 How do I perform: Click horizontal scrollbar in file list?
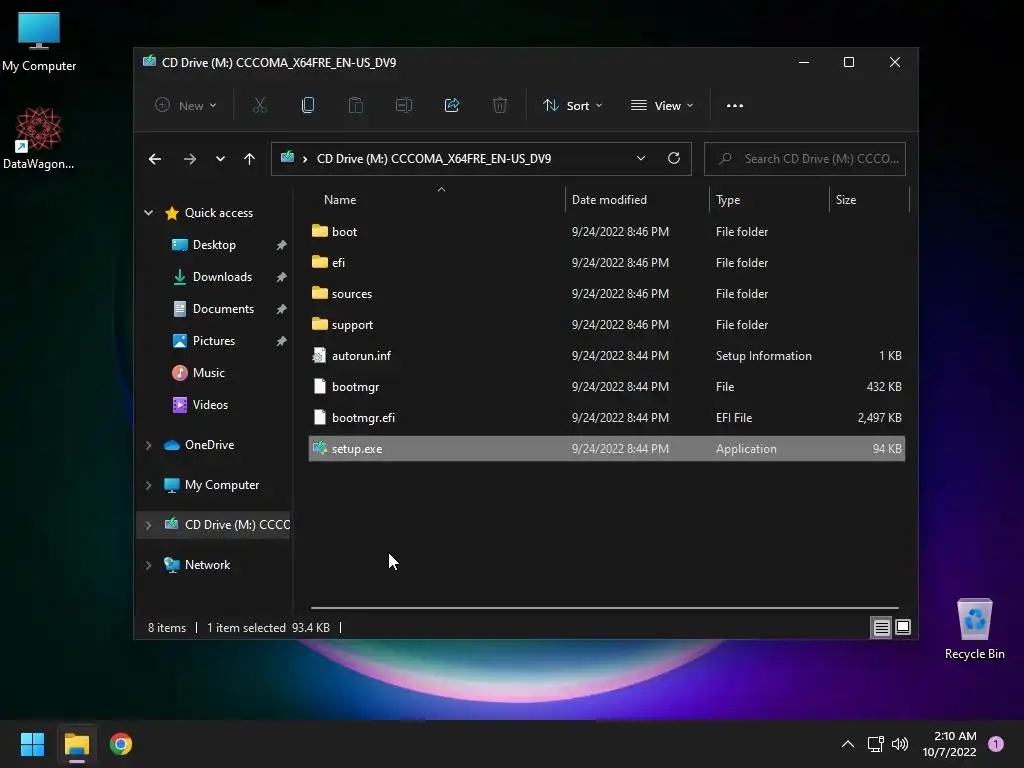click(605, 608)
